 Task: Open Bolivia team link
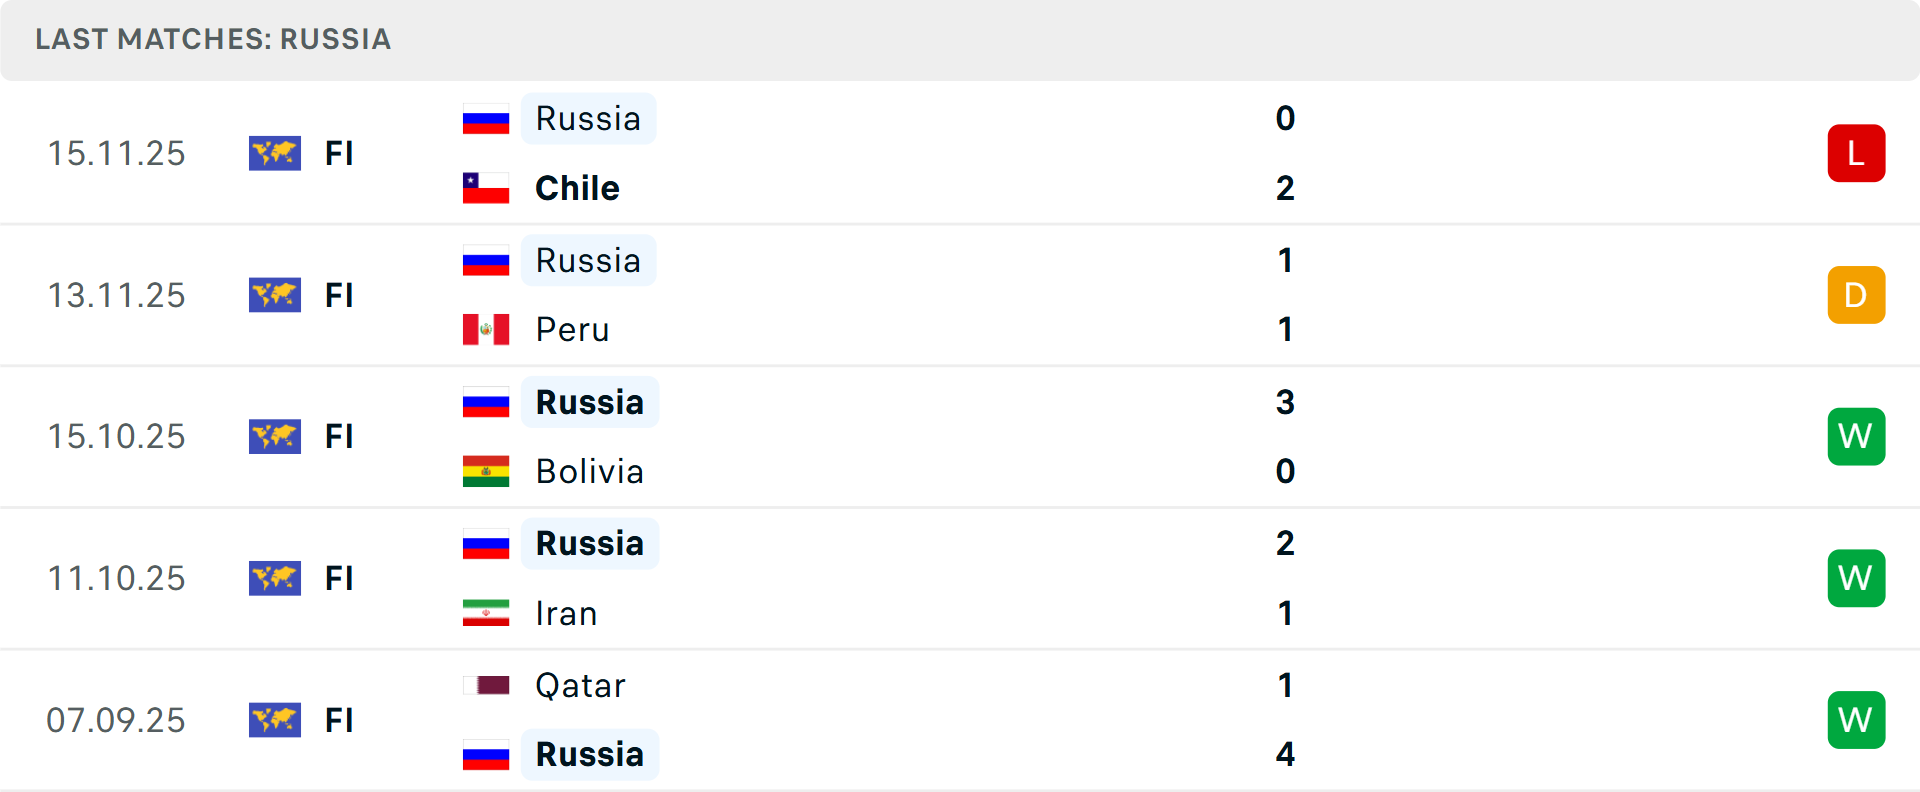coord(589,471)
